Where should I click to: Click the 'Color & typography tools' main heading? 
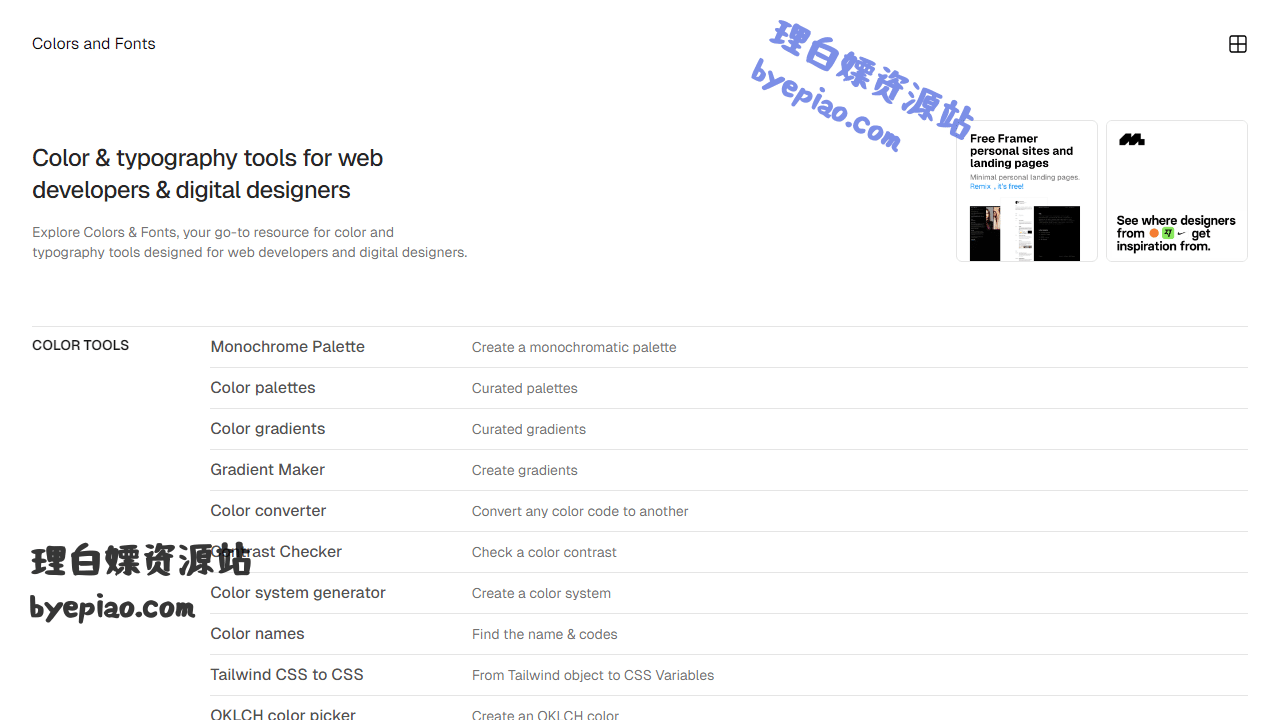tap(208, 174)
